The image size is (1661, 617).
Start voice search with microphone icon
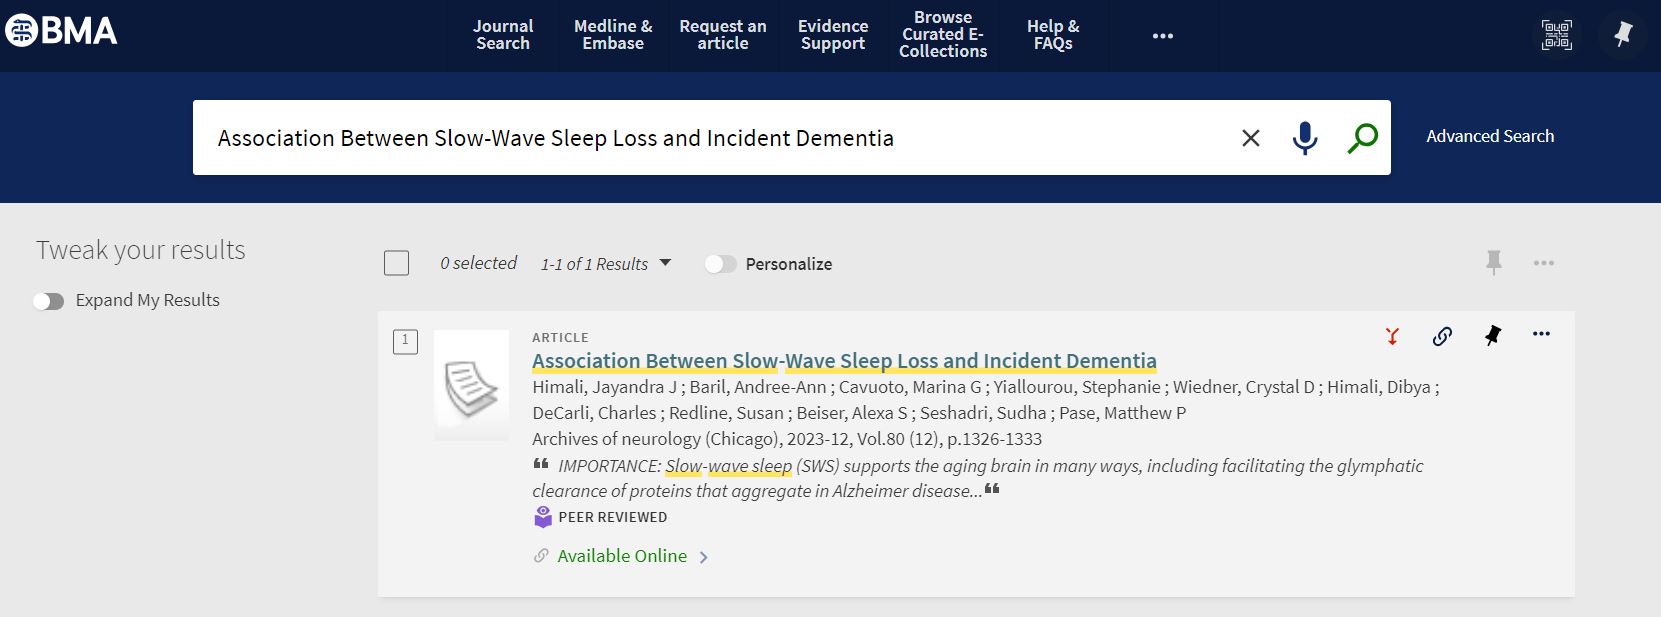click(x=1304, y=138)
